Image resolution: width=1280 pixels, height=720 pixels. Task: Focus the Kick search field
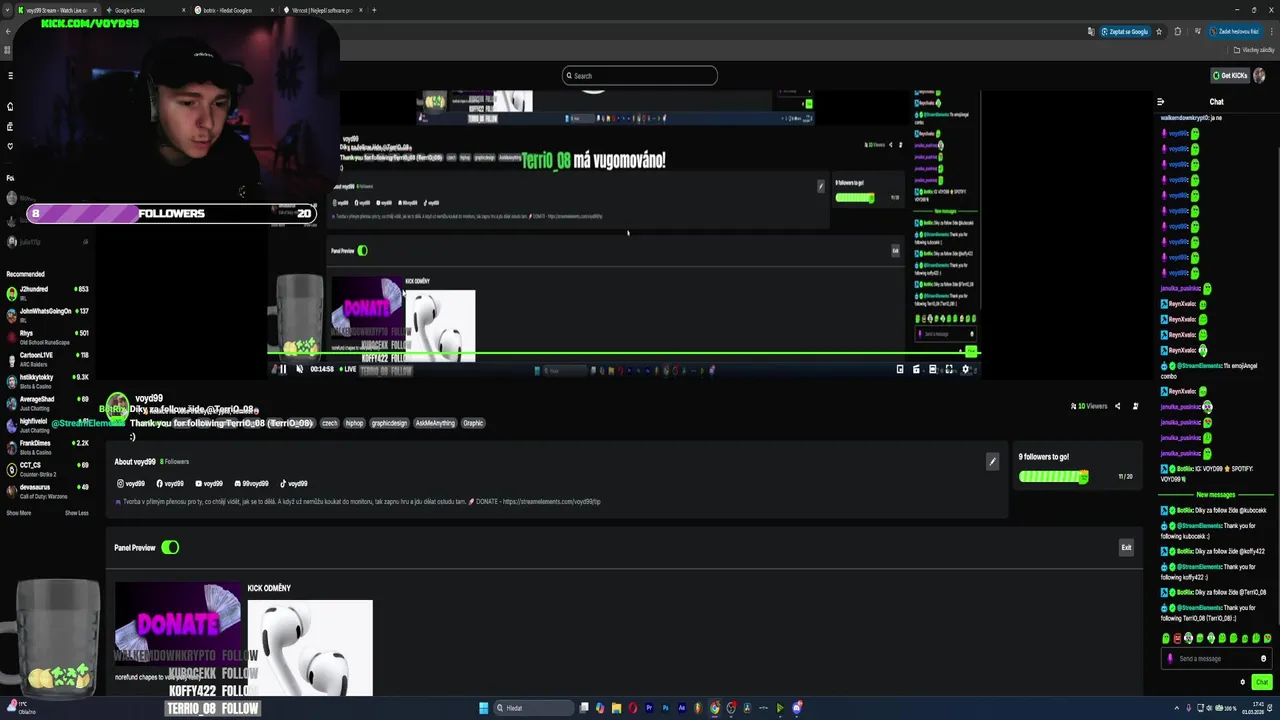tap(640, 75)
